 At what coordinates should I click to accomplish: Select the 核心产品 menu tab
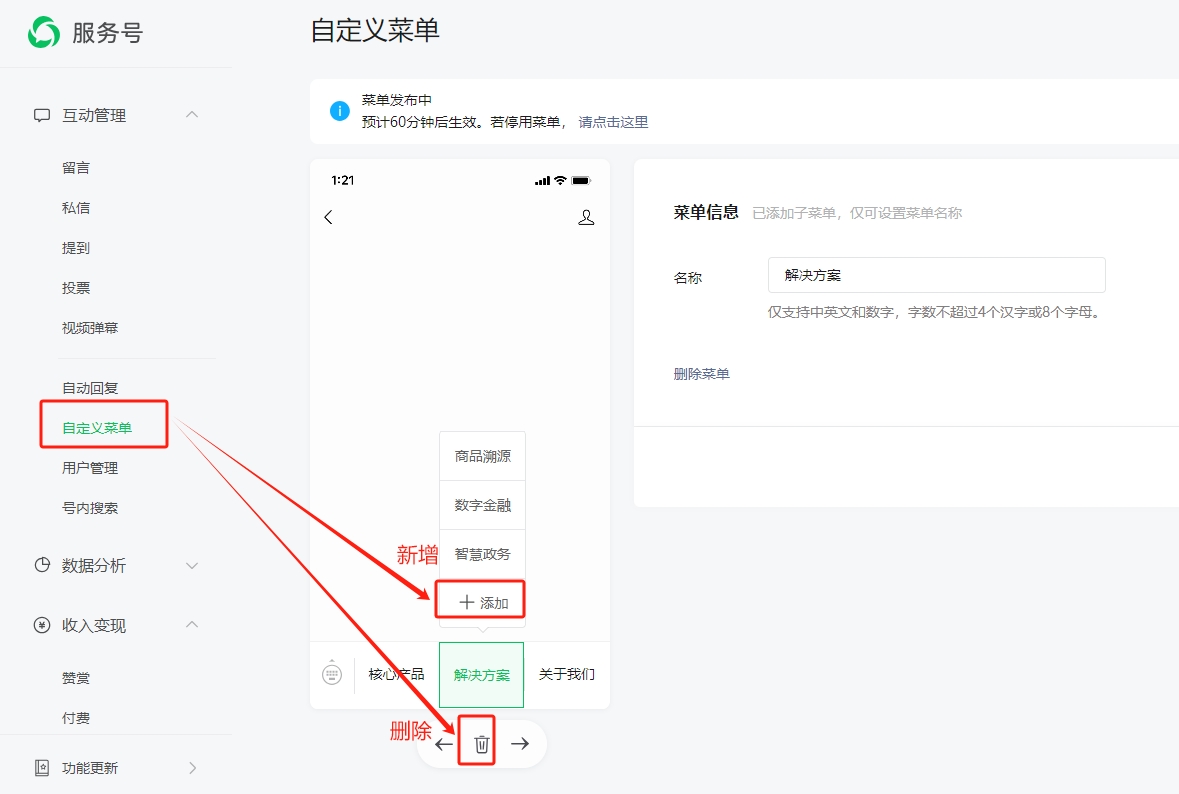(396, 674)
